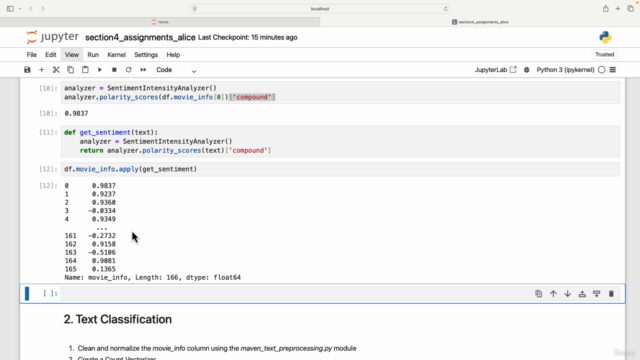
Task: Move the active cell down
Action: [568, 294]
